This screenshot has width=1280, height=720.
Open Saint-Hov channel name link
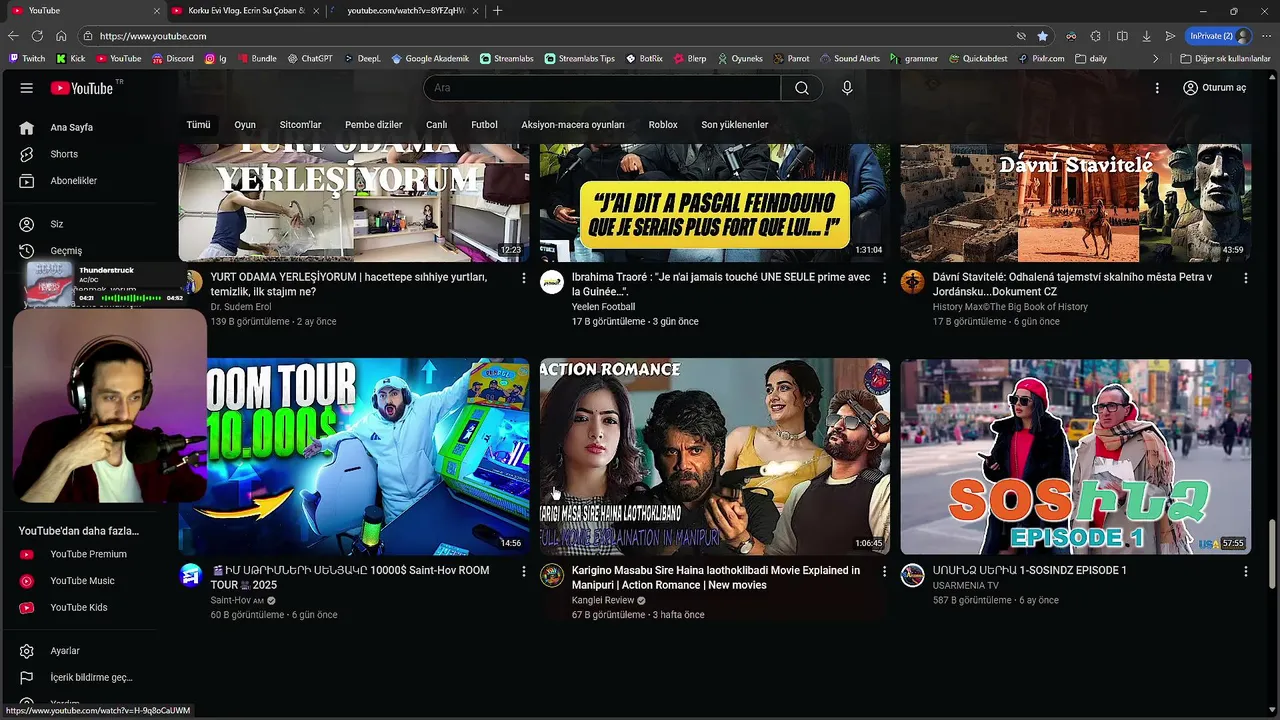click(237, 600)
